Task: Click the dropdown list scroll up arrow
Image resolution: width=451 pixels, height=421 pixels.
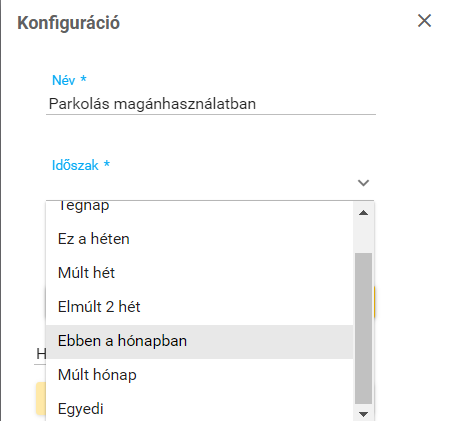Action: pos(363,213)
